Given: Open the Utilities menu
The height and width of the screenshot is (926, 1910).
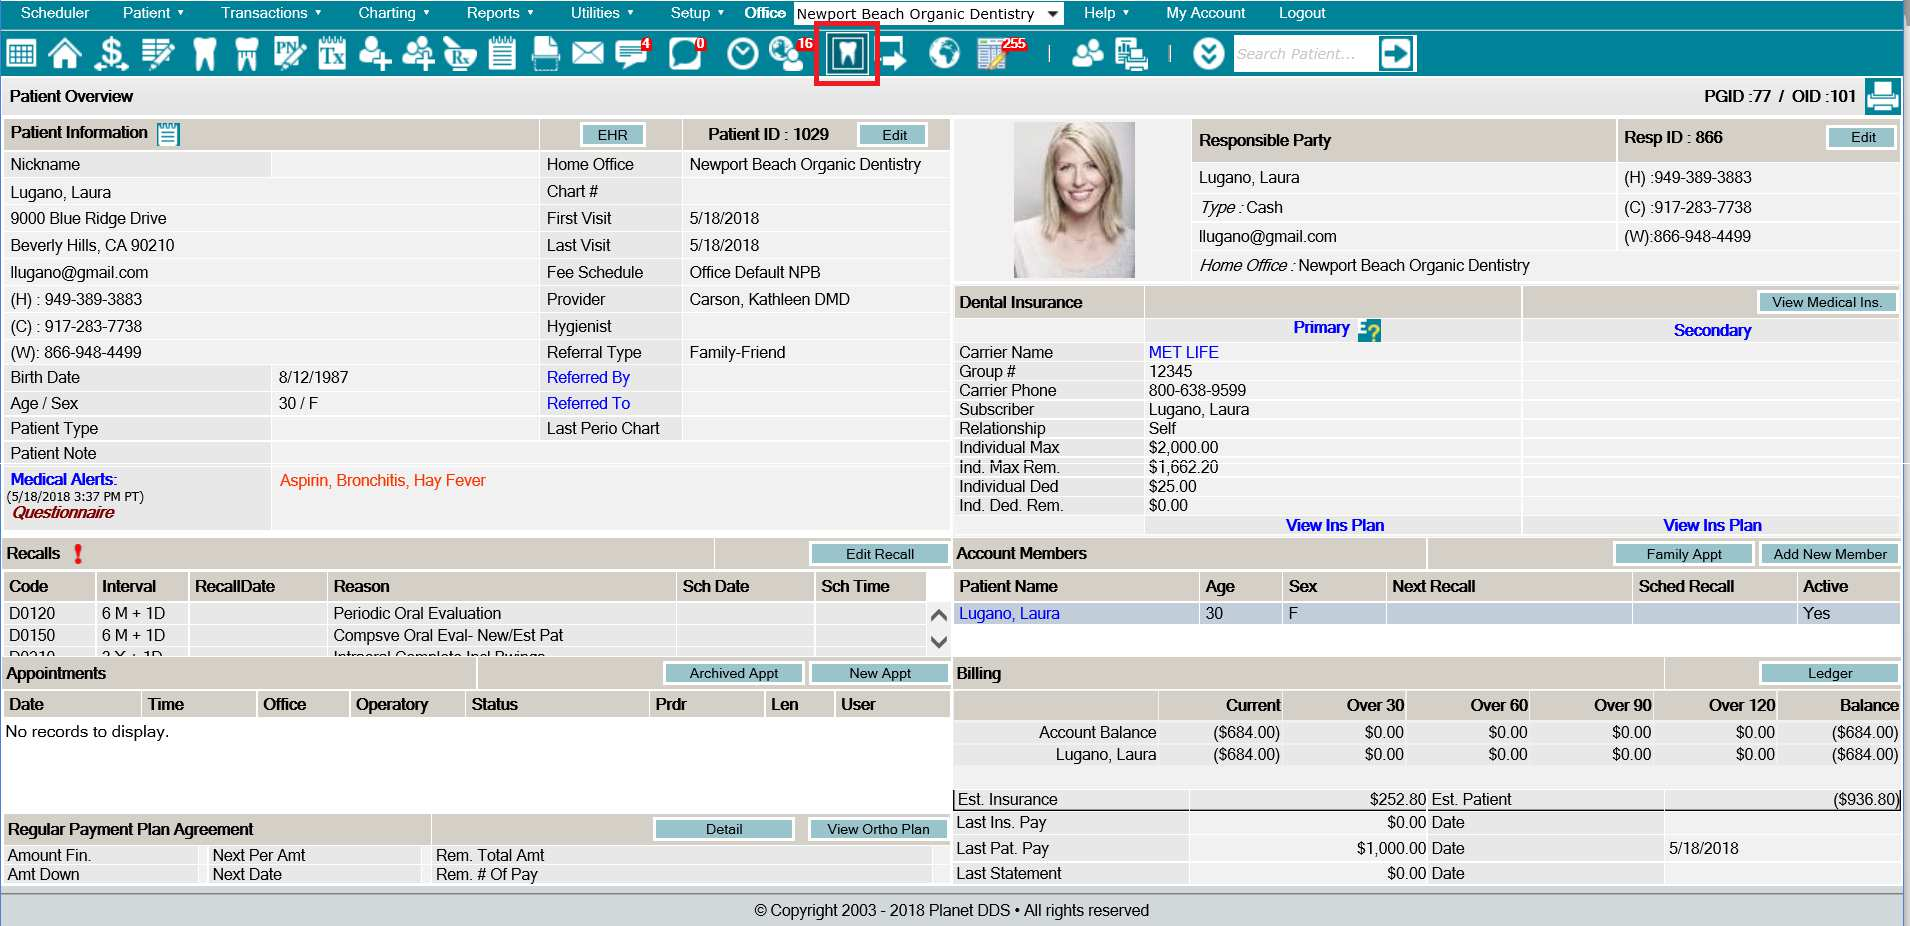Looking at the screenshot, I should click(x=602, y=13).
